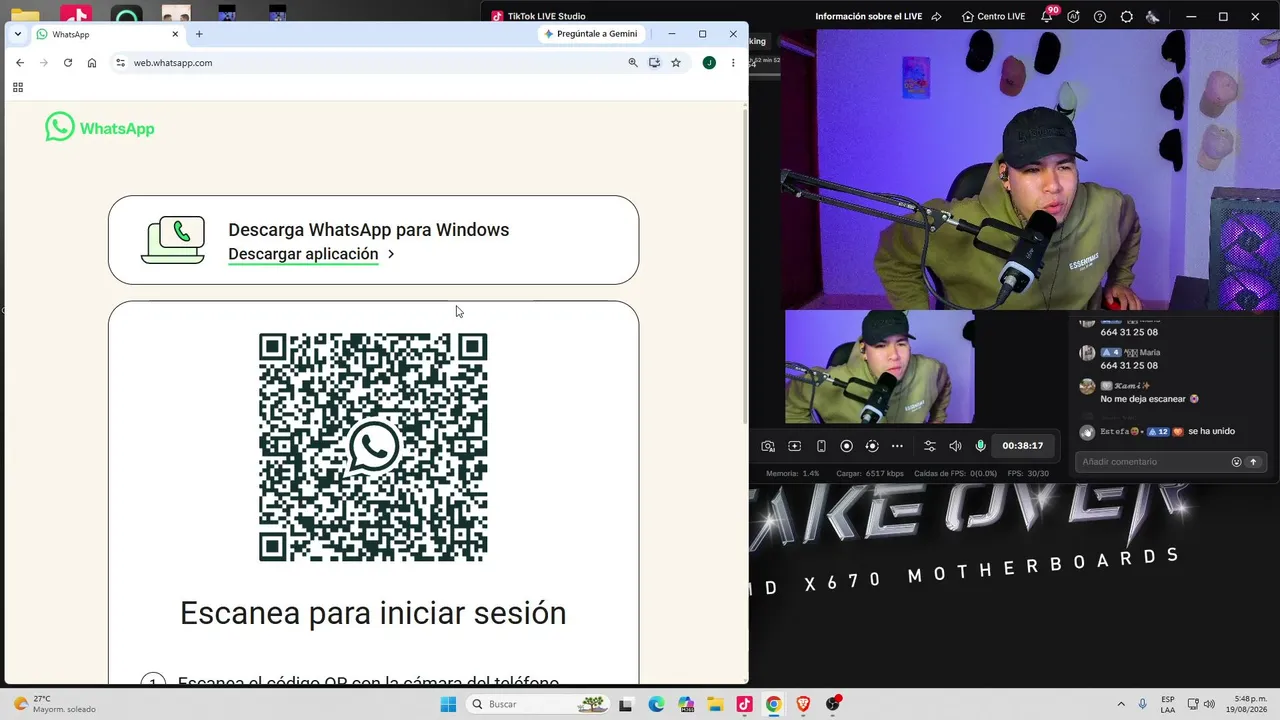The width and height of the screenshot is (1280, 720).
Task: Click the LIVE timer 00:38:17
Action: click(x=1023, y=446)
